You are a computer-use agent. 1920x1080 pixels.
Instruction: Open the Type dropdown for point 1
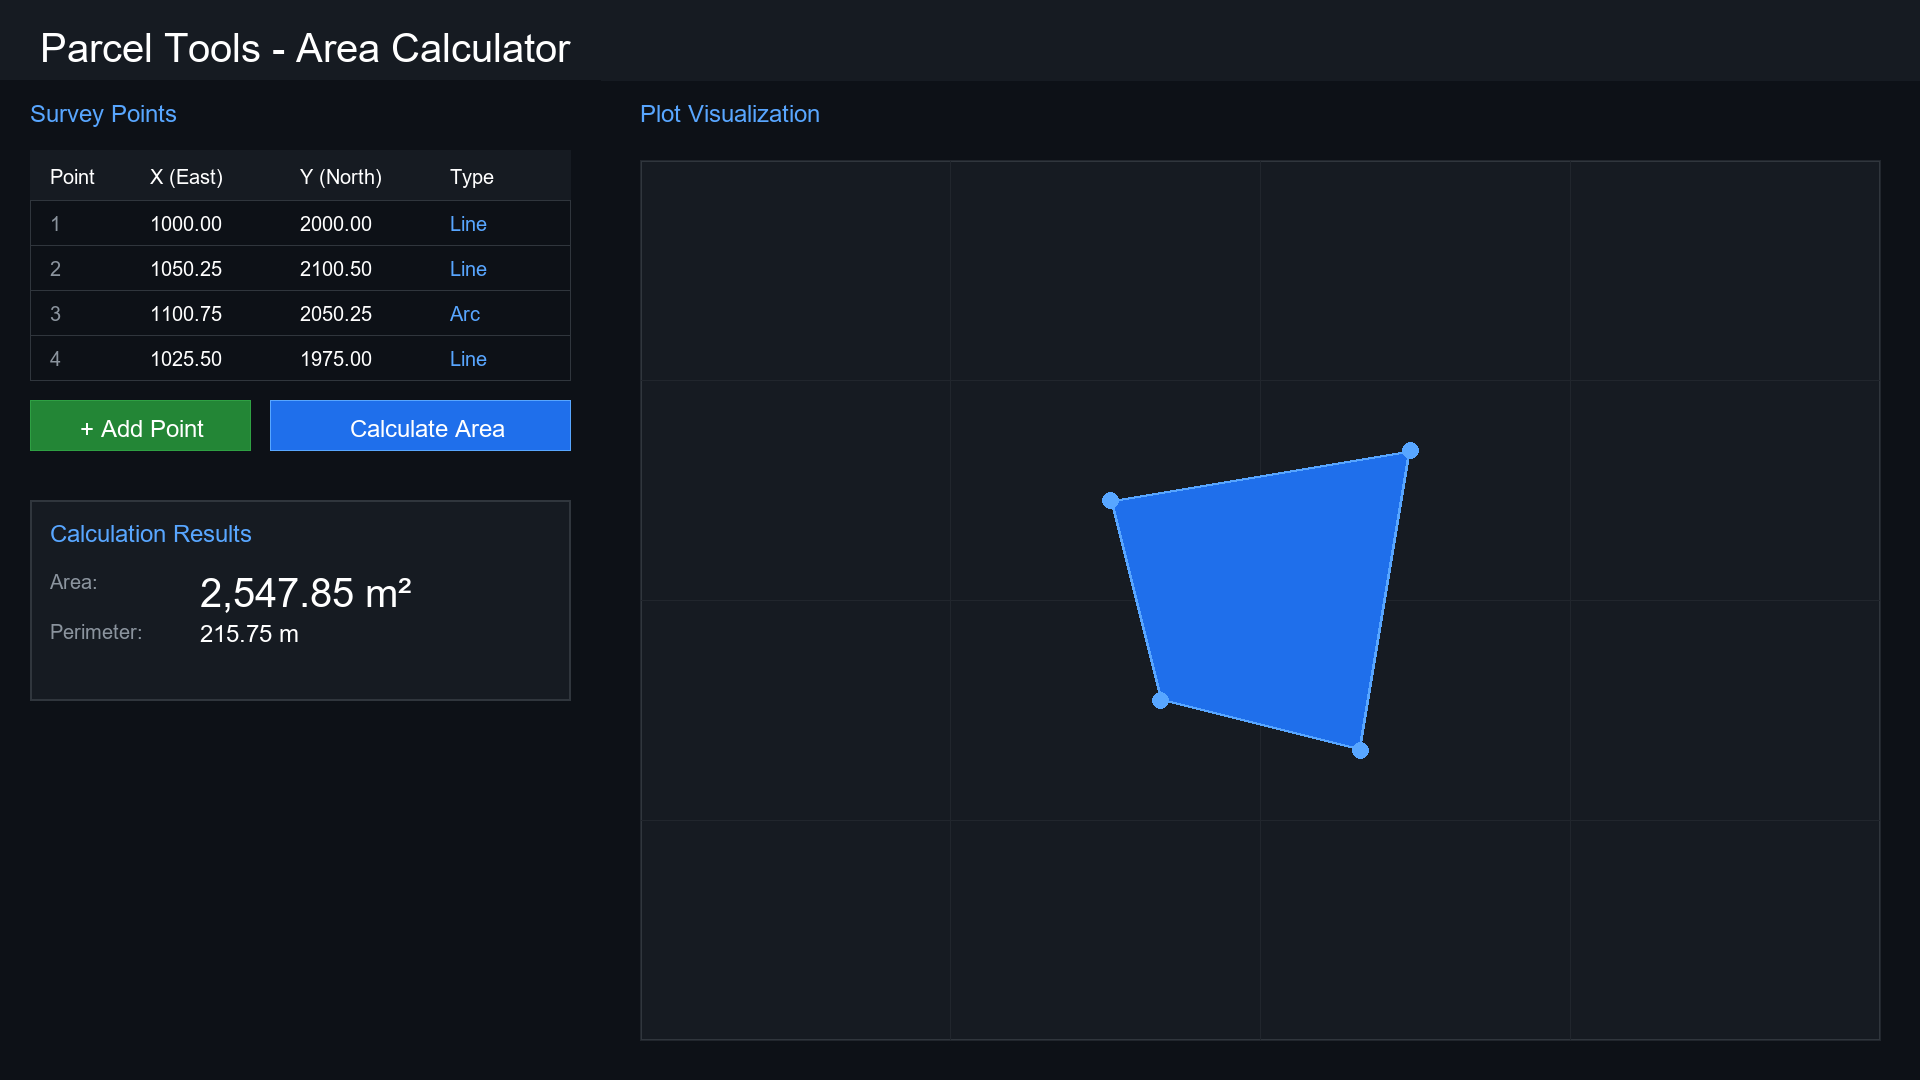(467, 223)
